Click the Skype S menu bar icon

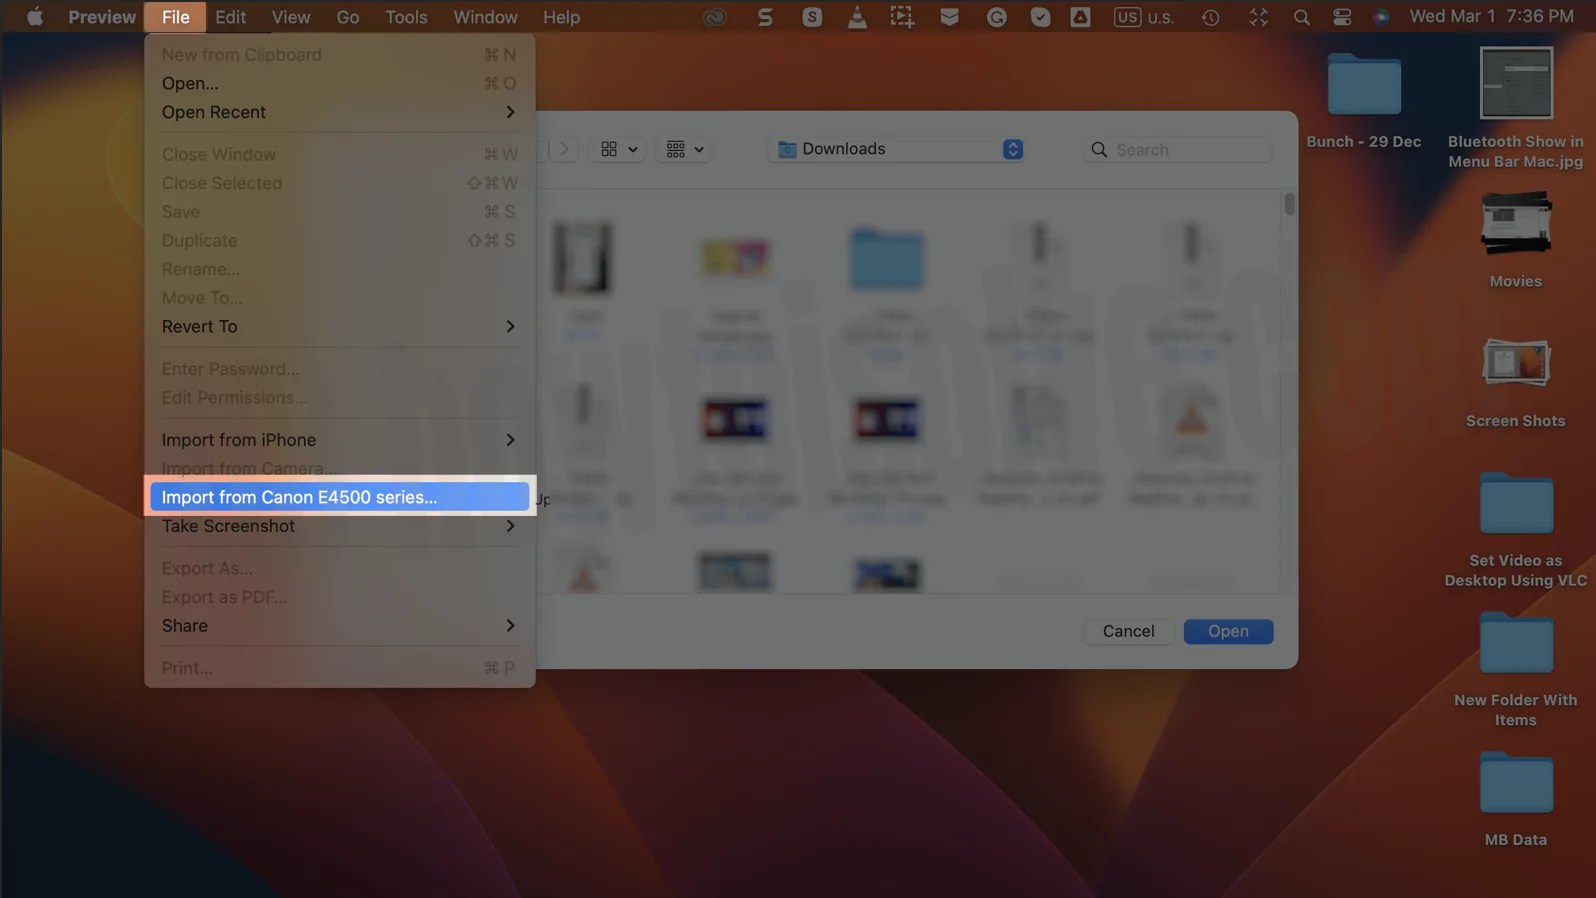coord(812,17)
